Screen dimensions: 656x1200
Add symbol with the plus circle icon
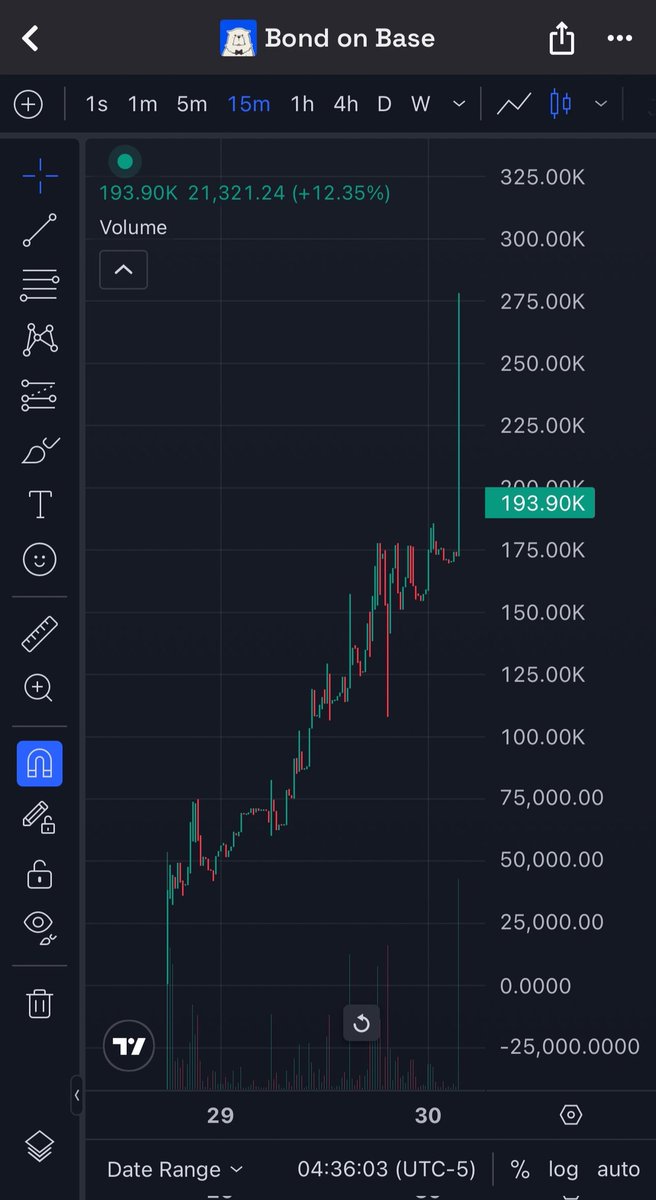pyautogui.click(x=28, y=103)
